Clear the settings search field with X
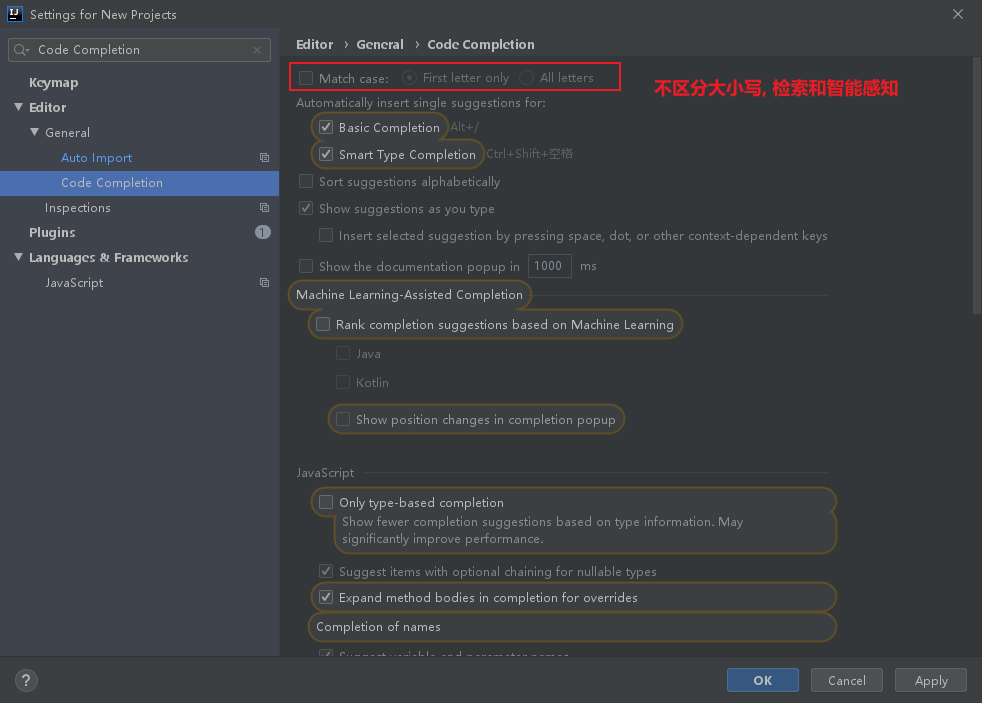The width and height of the screenshot is (982, 703). 257,49
